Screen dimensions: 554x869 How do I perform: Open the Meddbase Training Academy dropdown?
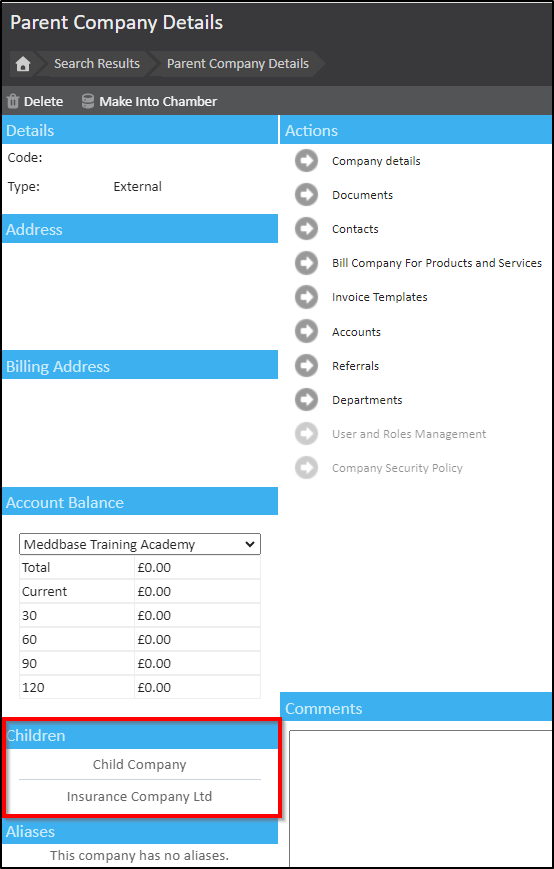pyautogui.click(x=140, y=544)
